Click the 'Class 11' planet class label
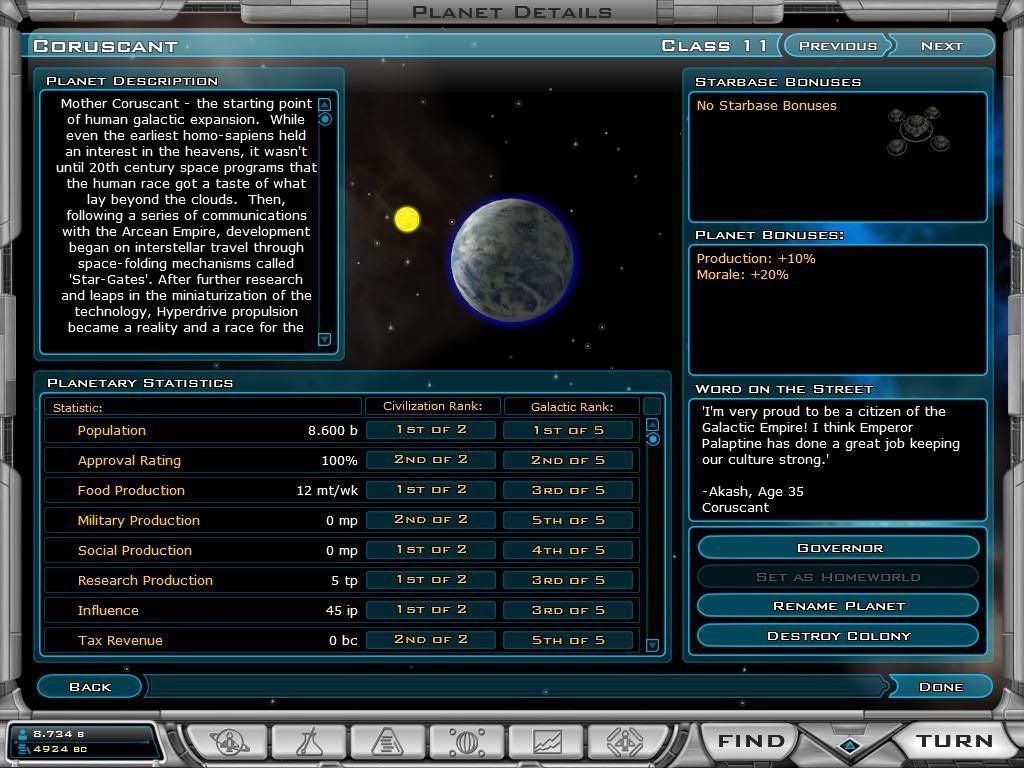The width and height of the screenshot is (1024, 768). click(714, 46)
